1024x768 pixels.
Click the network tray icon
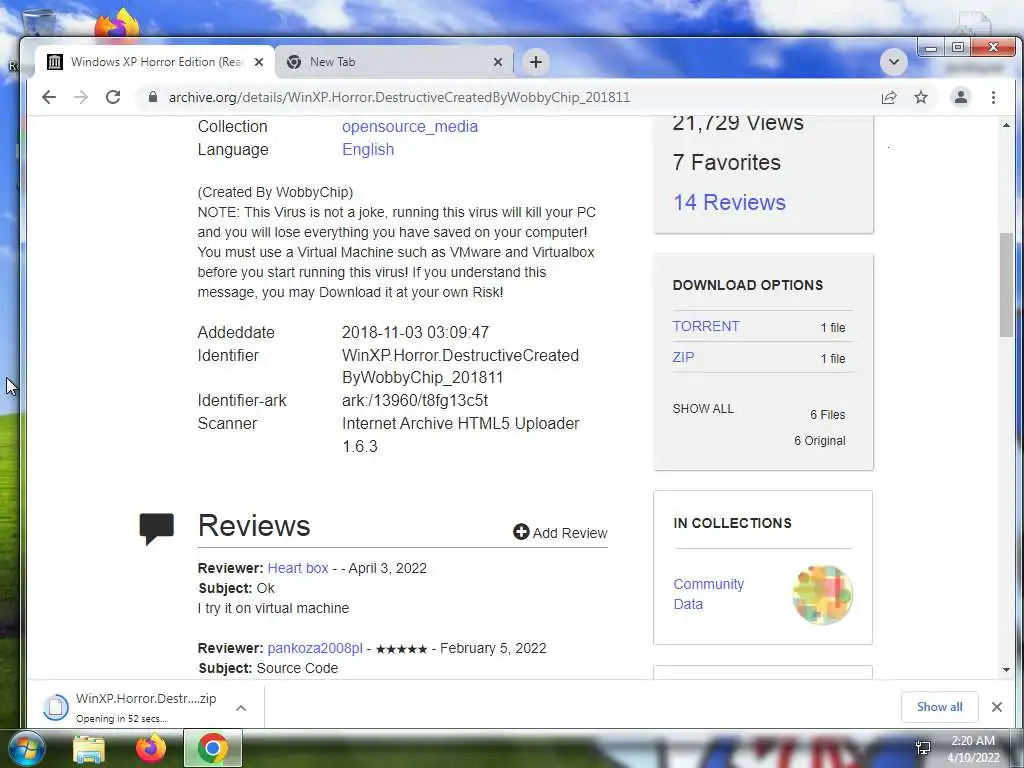(923, 748)
